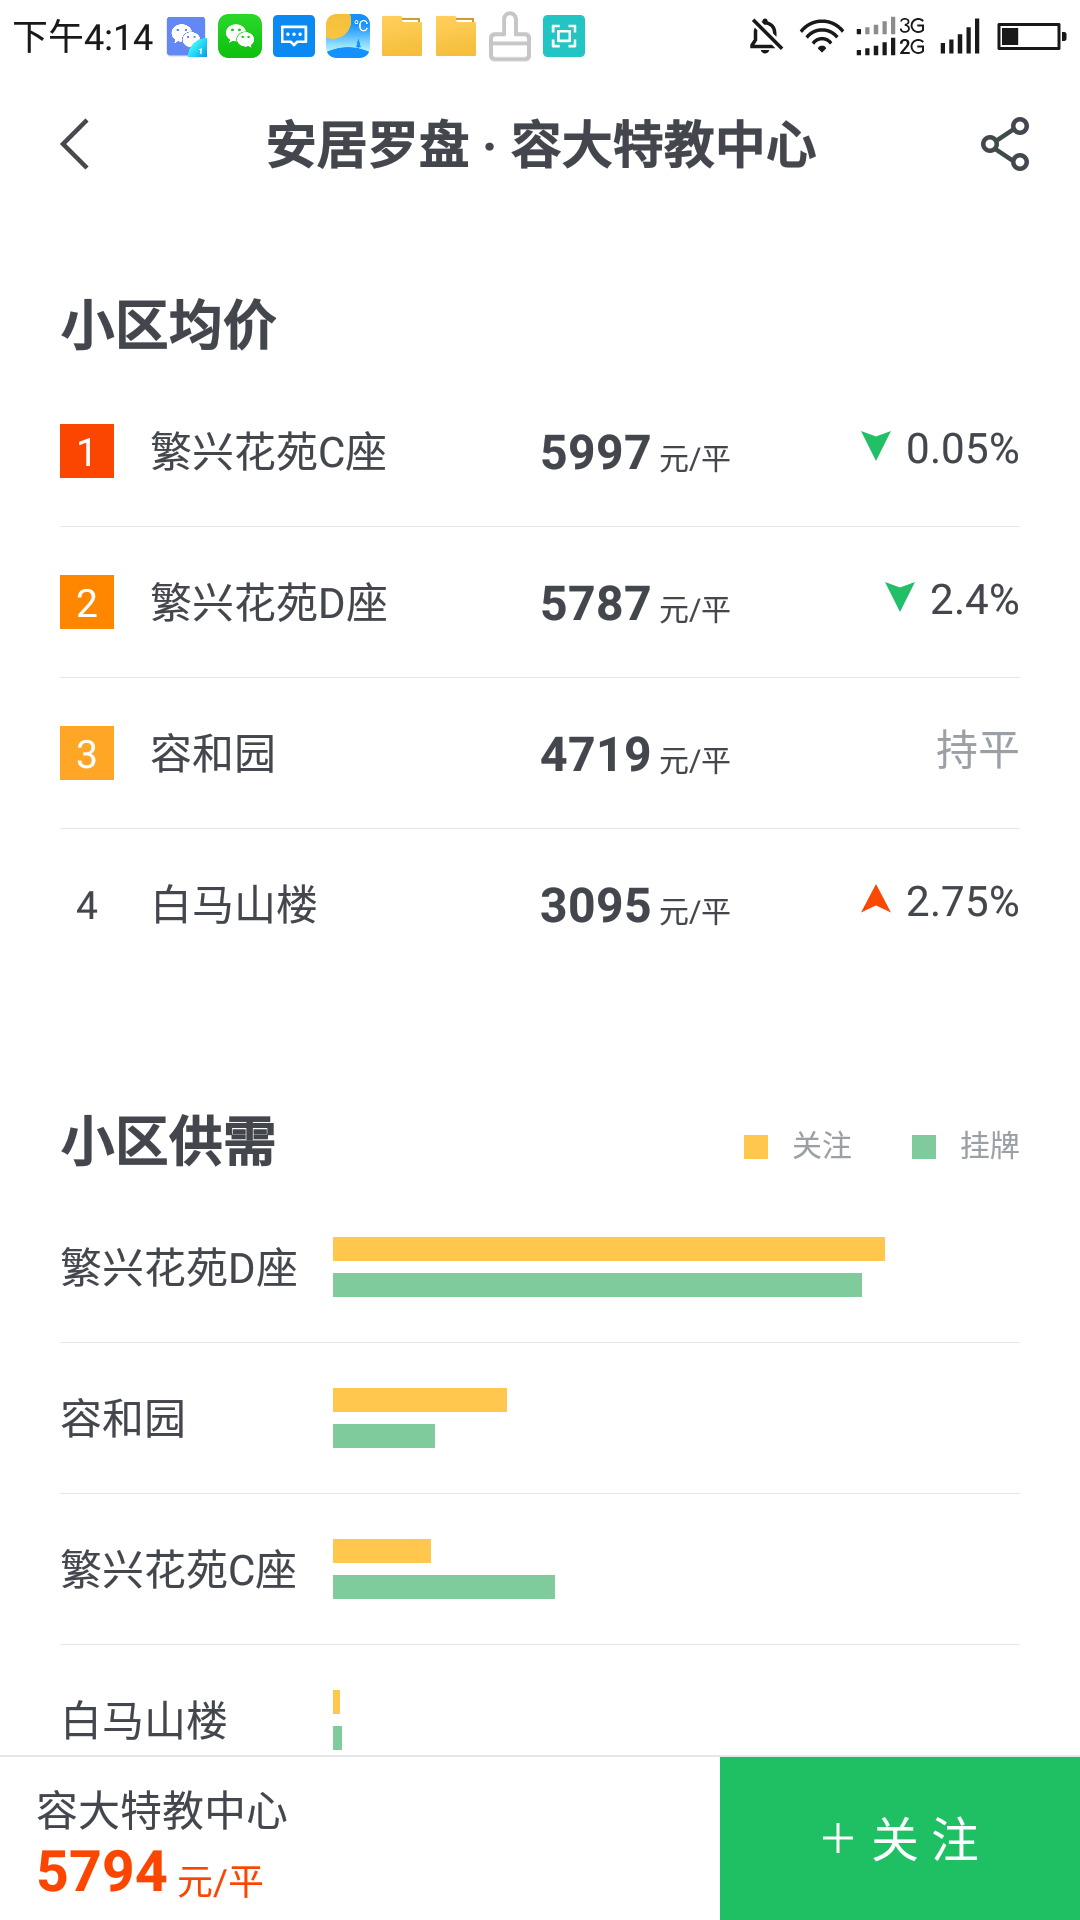Open 容和园 in price ranking
1080x1920 pixels.
[x=213, y=754]
